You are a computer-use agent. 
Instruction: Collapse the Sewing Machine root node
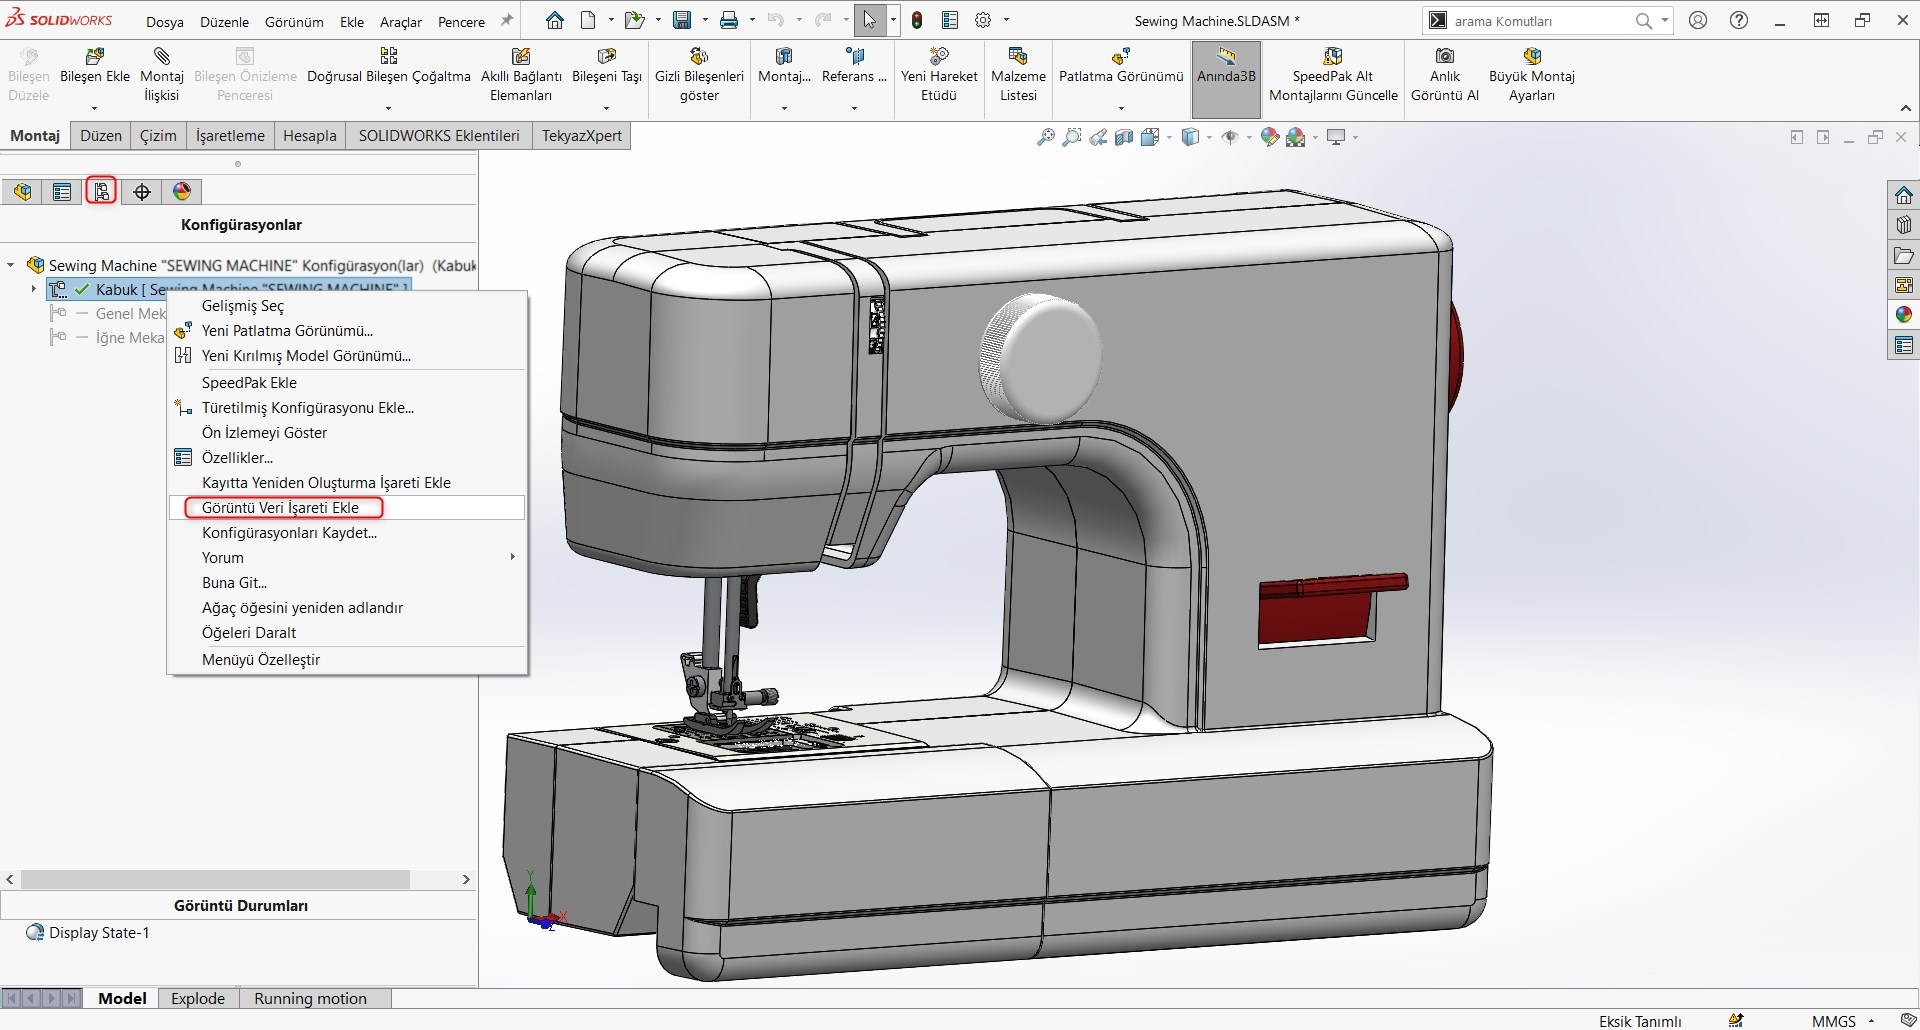(x=11, y=265)
